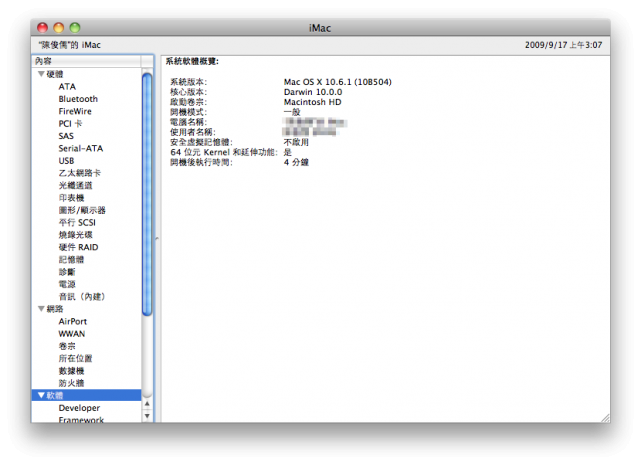
Task: Click the window resize grip corner
Action: tap(606, 418)
